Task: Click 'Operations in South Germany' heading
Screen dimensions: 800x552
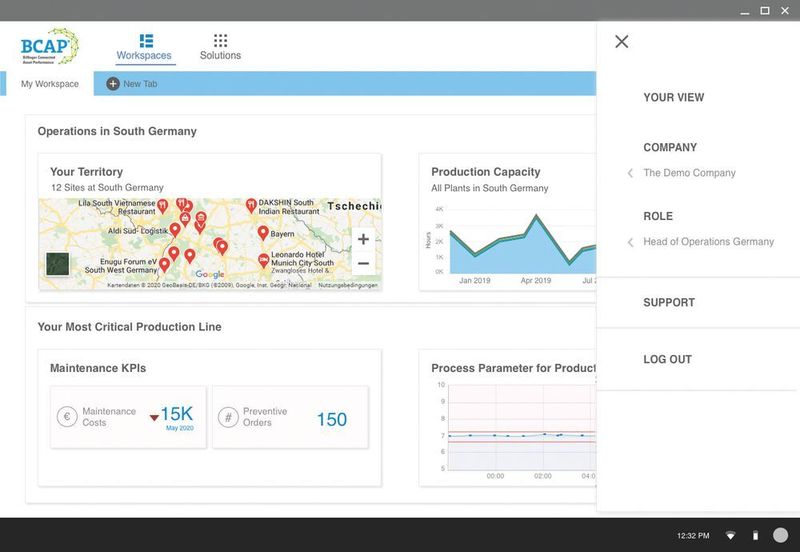Action: pyautogui.click(x=117, y=131)
